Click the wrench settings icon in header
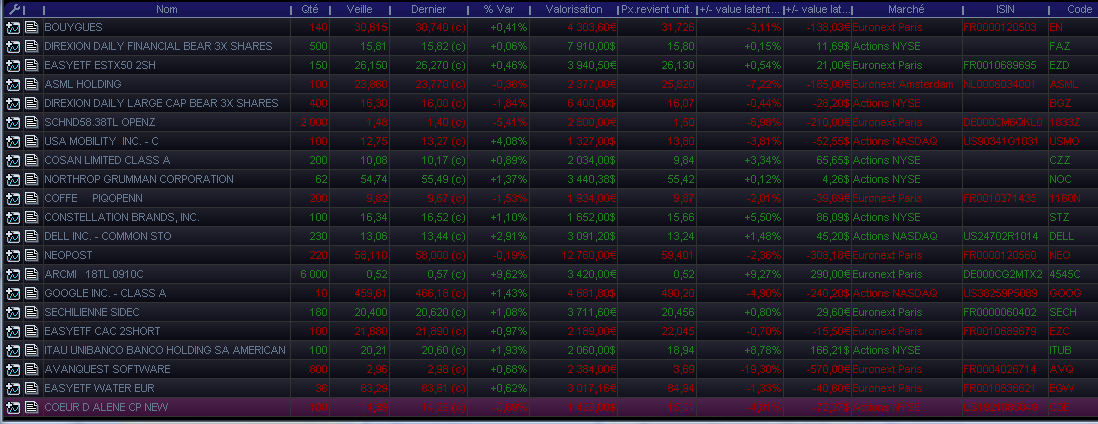The height and width of the screenshot is (424, 1098). pyautogui.click(x=13, y=10)
